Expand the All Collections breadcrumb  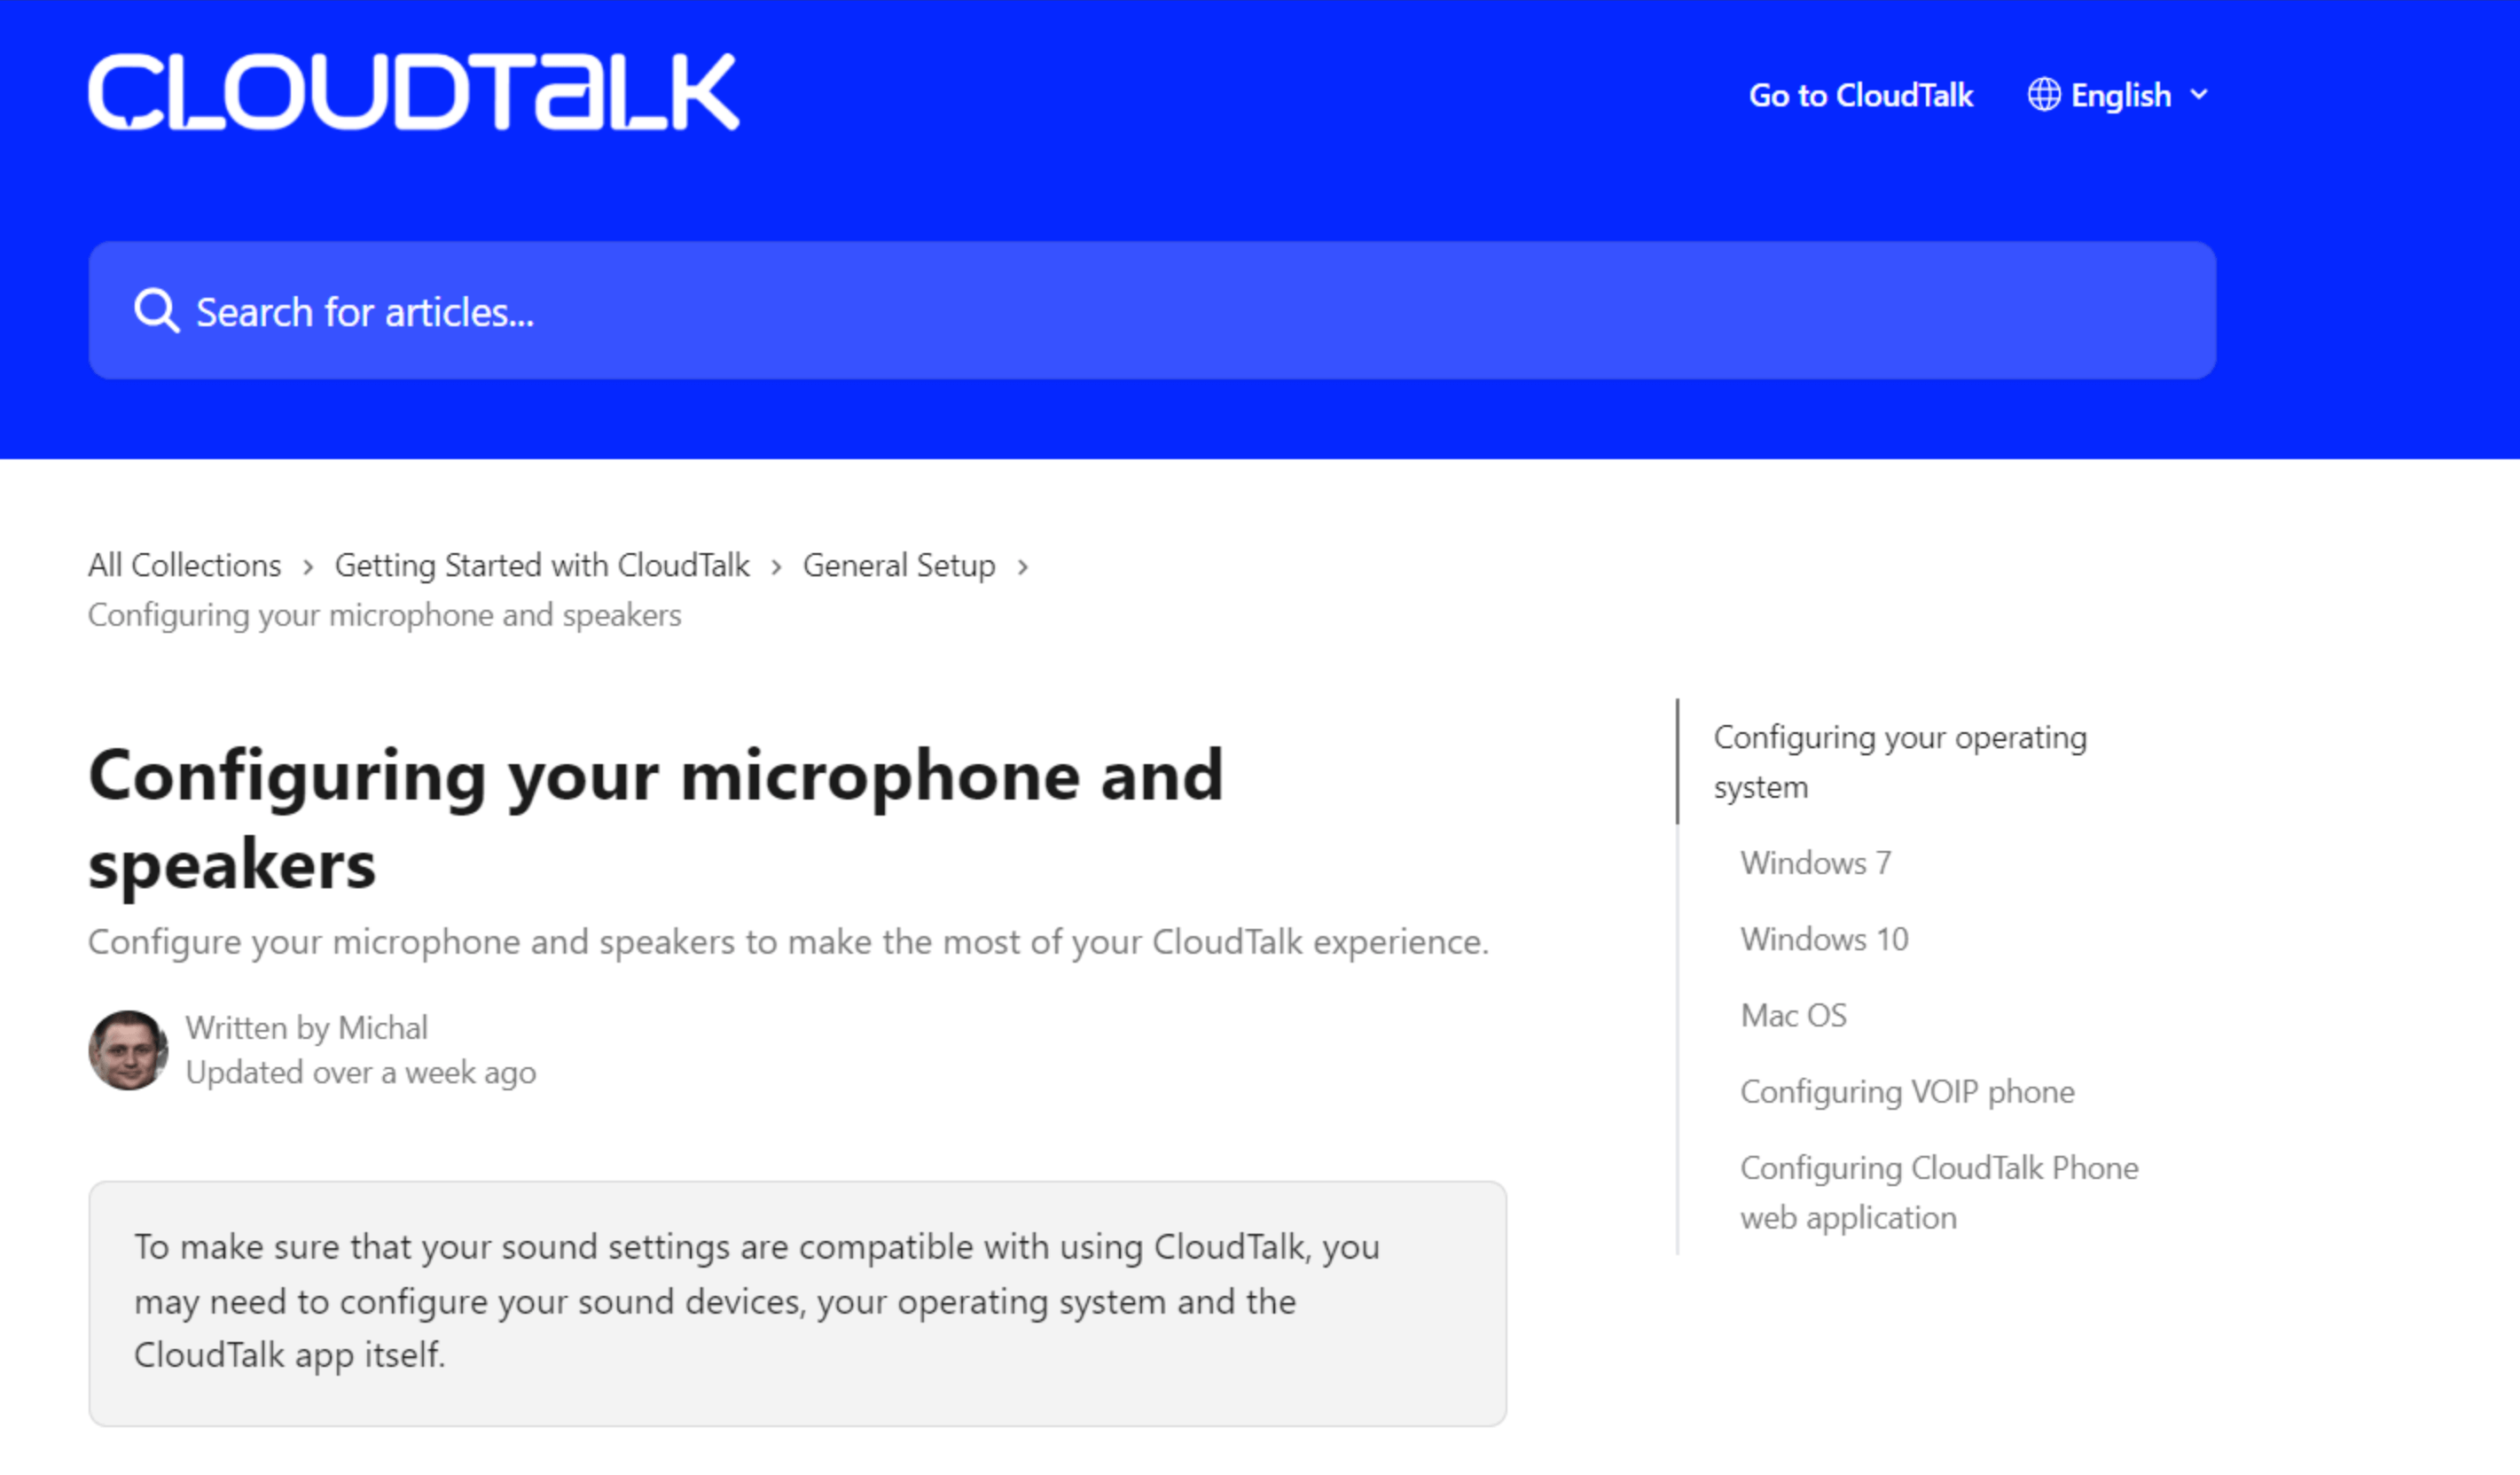184,566
